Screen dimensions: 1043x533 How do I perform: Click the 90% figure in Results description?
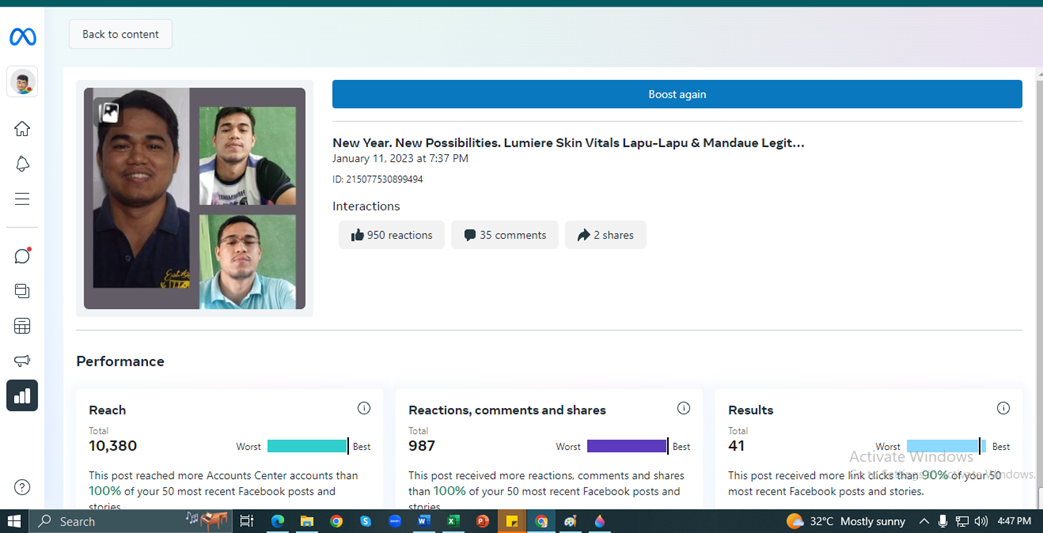coord(935,475)
